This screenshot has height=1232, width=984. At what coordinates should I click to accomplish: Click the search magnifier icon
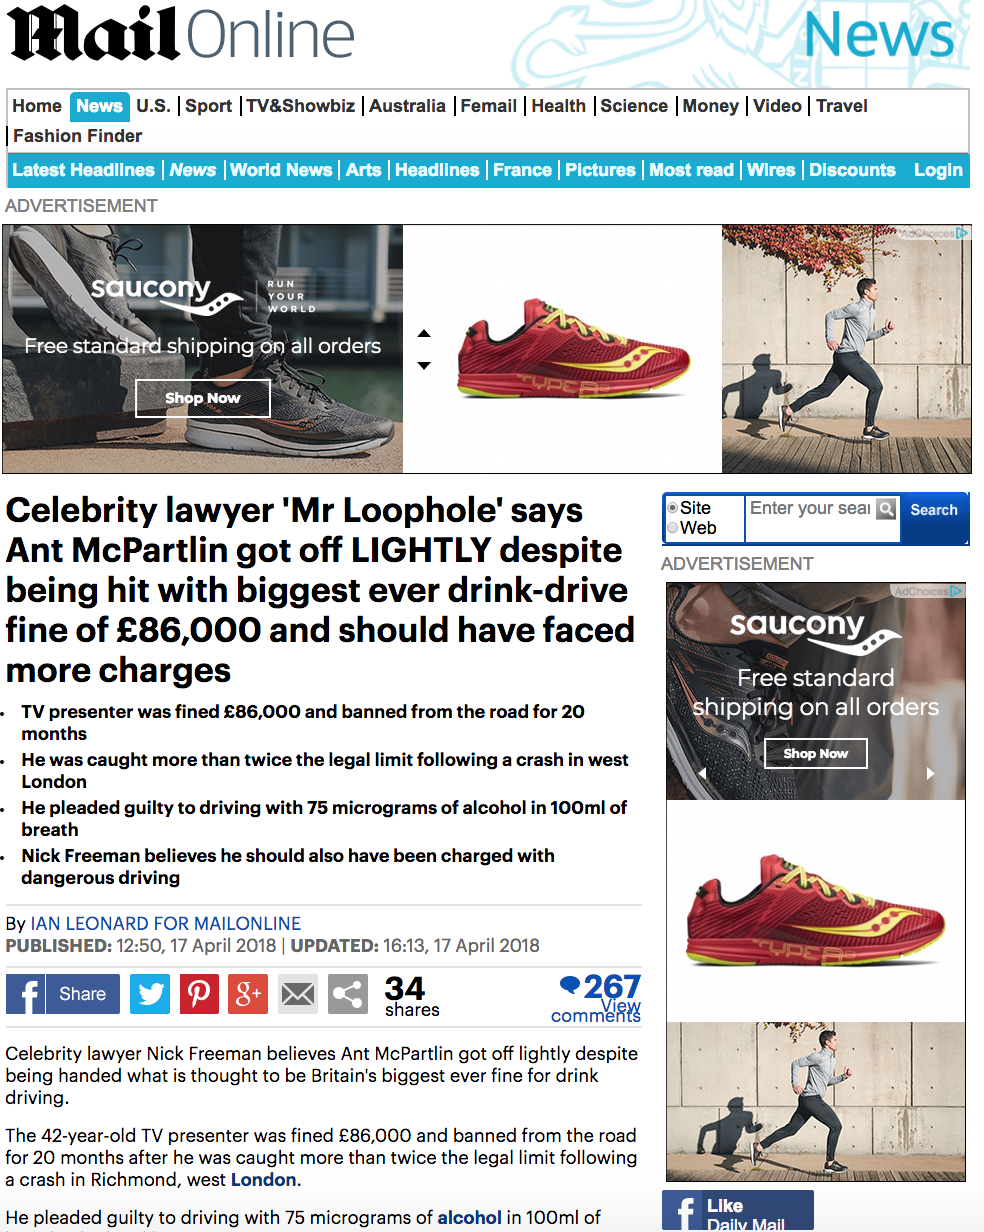(886, 510)
